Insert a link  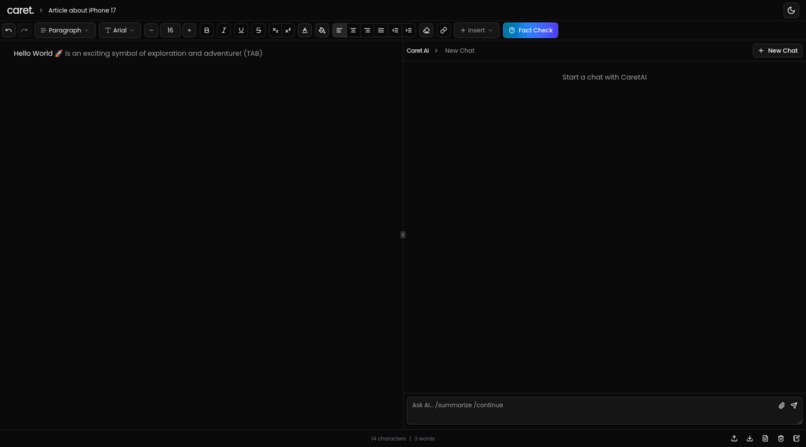tap(444, 30)
